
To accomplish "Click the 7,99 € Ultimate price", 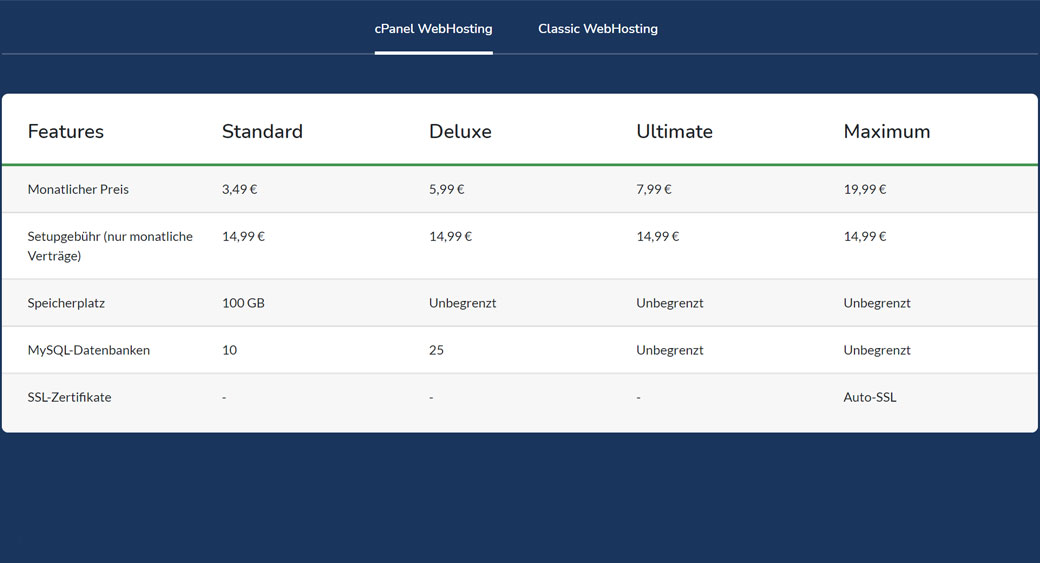I will click(x=654, y=189).
